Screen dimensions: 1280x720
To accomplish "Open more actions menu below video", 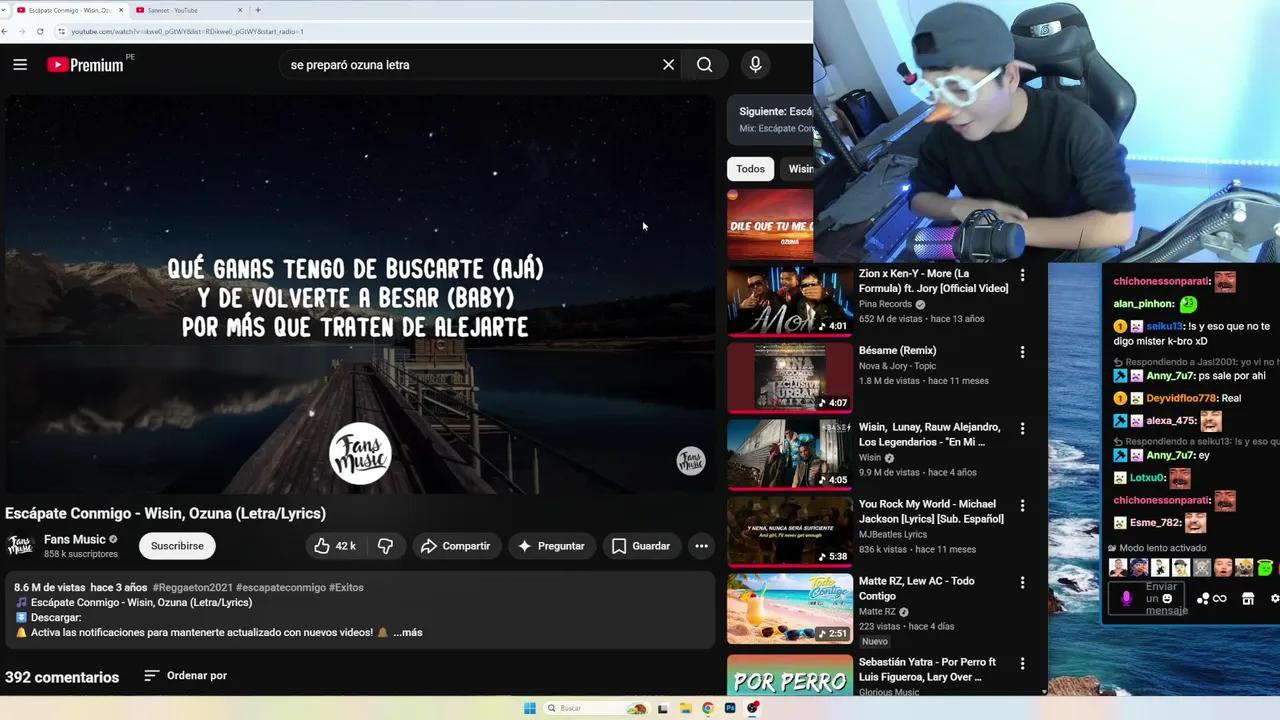I will [702, 546].
